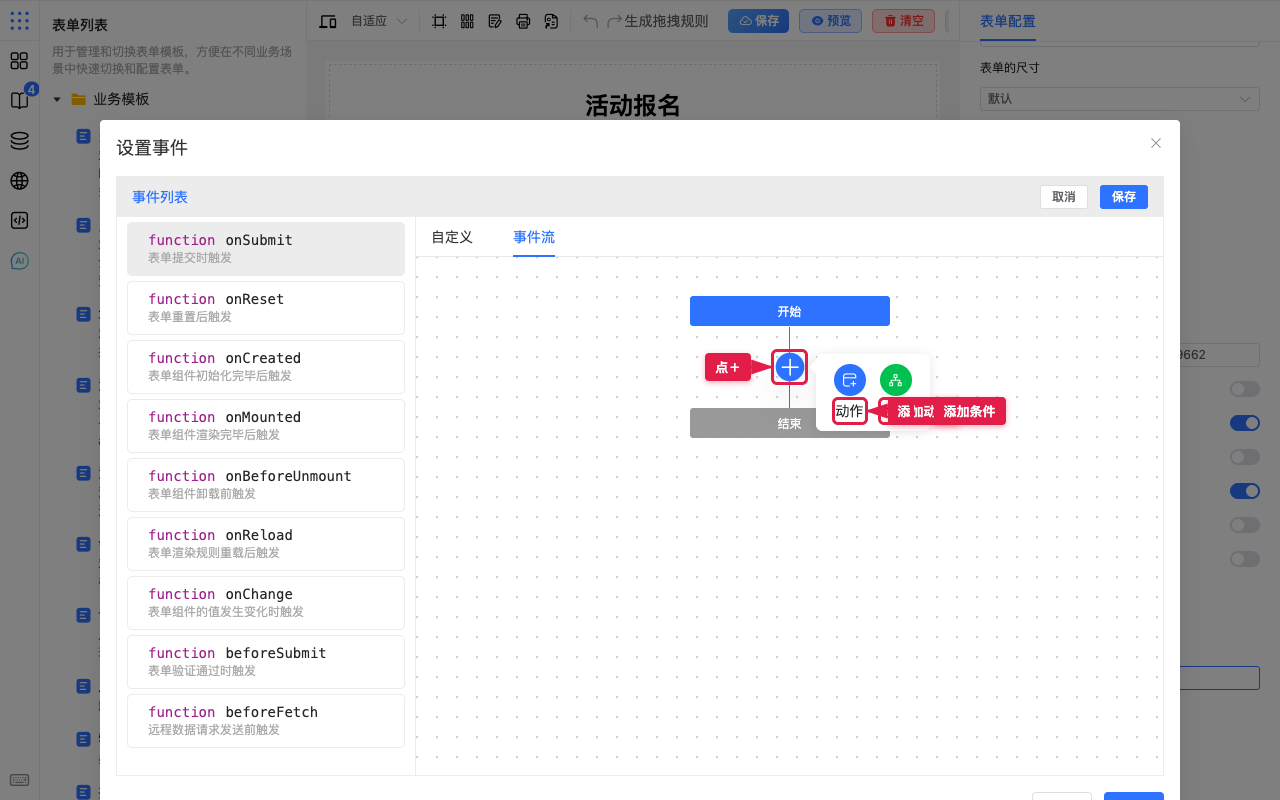Viewport: 1280px width, 800px height.
Task: Close the 设置事件 dialog
Action: click(x=1156, y=143)
